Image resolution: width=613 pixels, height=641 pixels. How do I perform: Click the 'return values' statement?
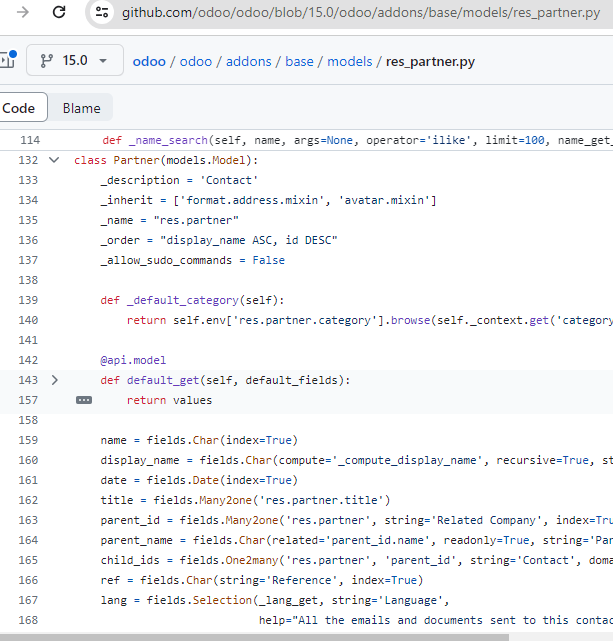pyautogui.click(x=169, y=400)
